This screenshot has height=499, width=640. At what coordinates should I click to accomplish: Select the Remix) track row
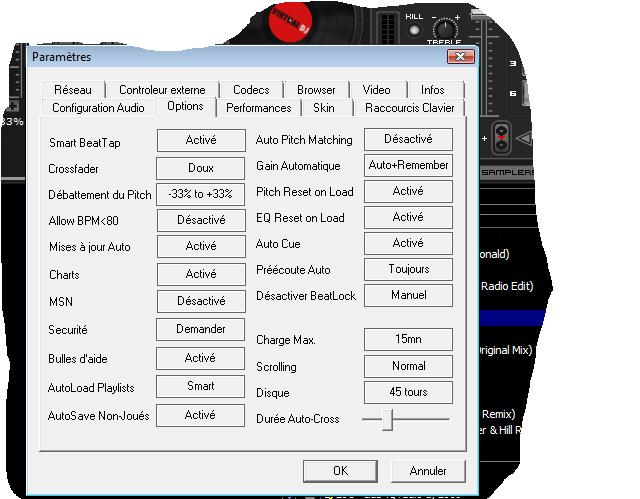point(499,414)
